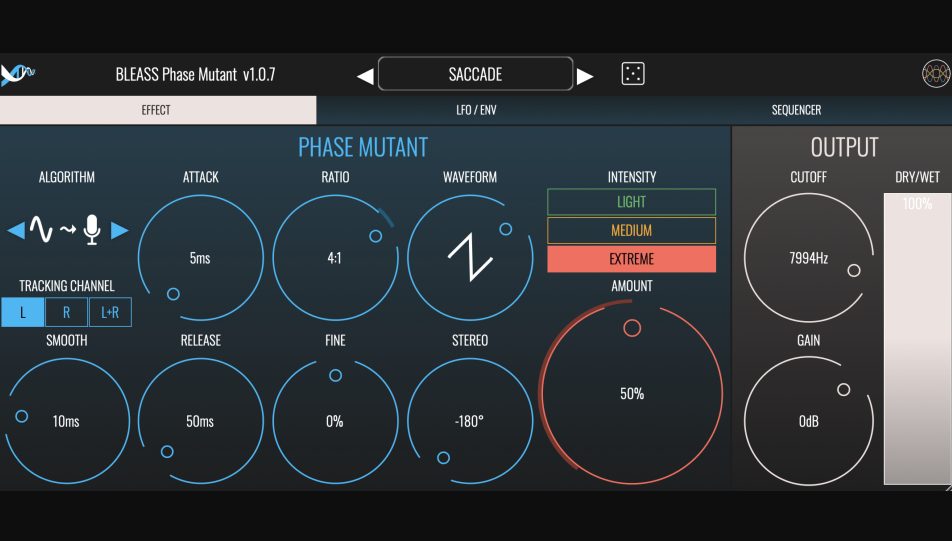Switch to the EFFECT tab
Screen dimensions: 952x541
pos(158,110)
